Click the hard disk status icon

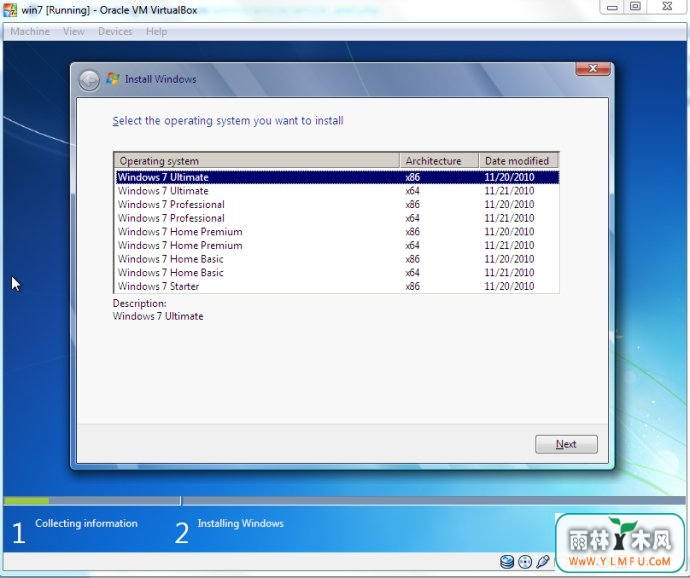[x=507, y=562]
